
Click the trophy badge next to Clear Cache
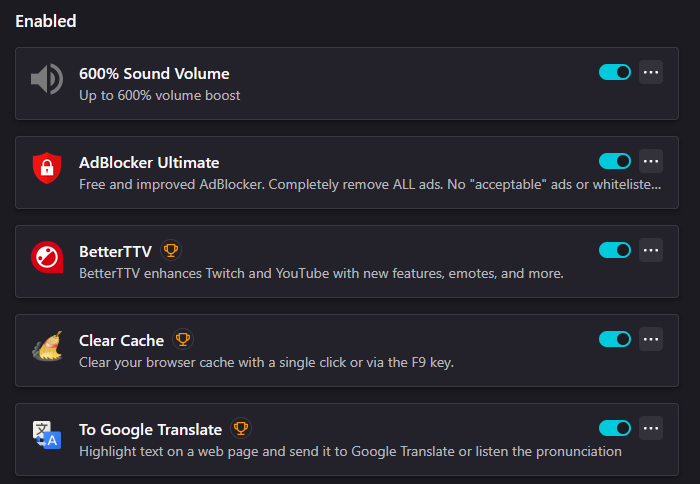182,339
